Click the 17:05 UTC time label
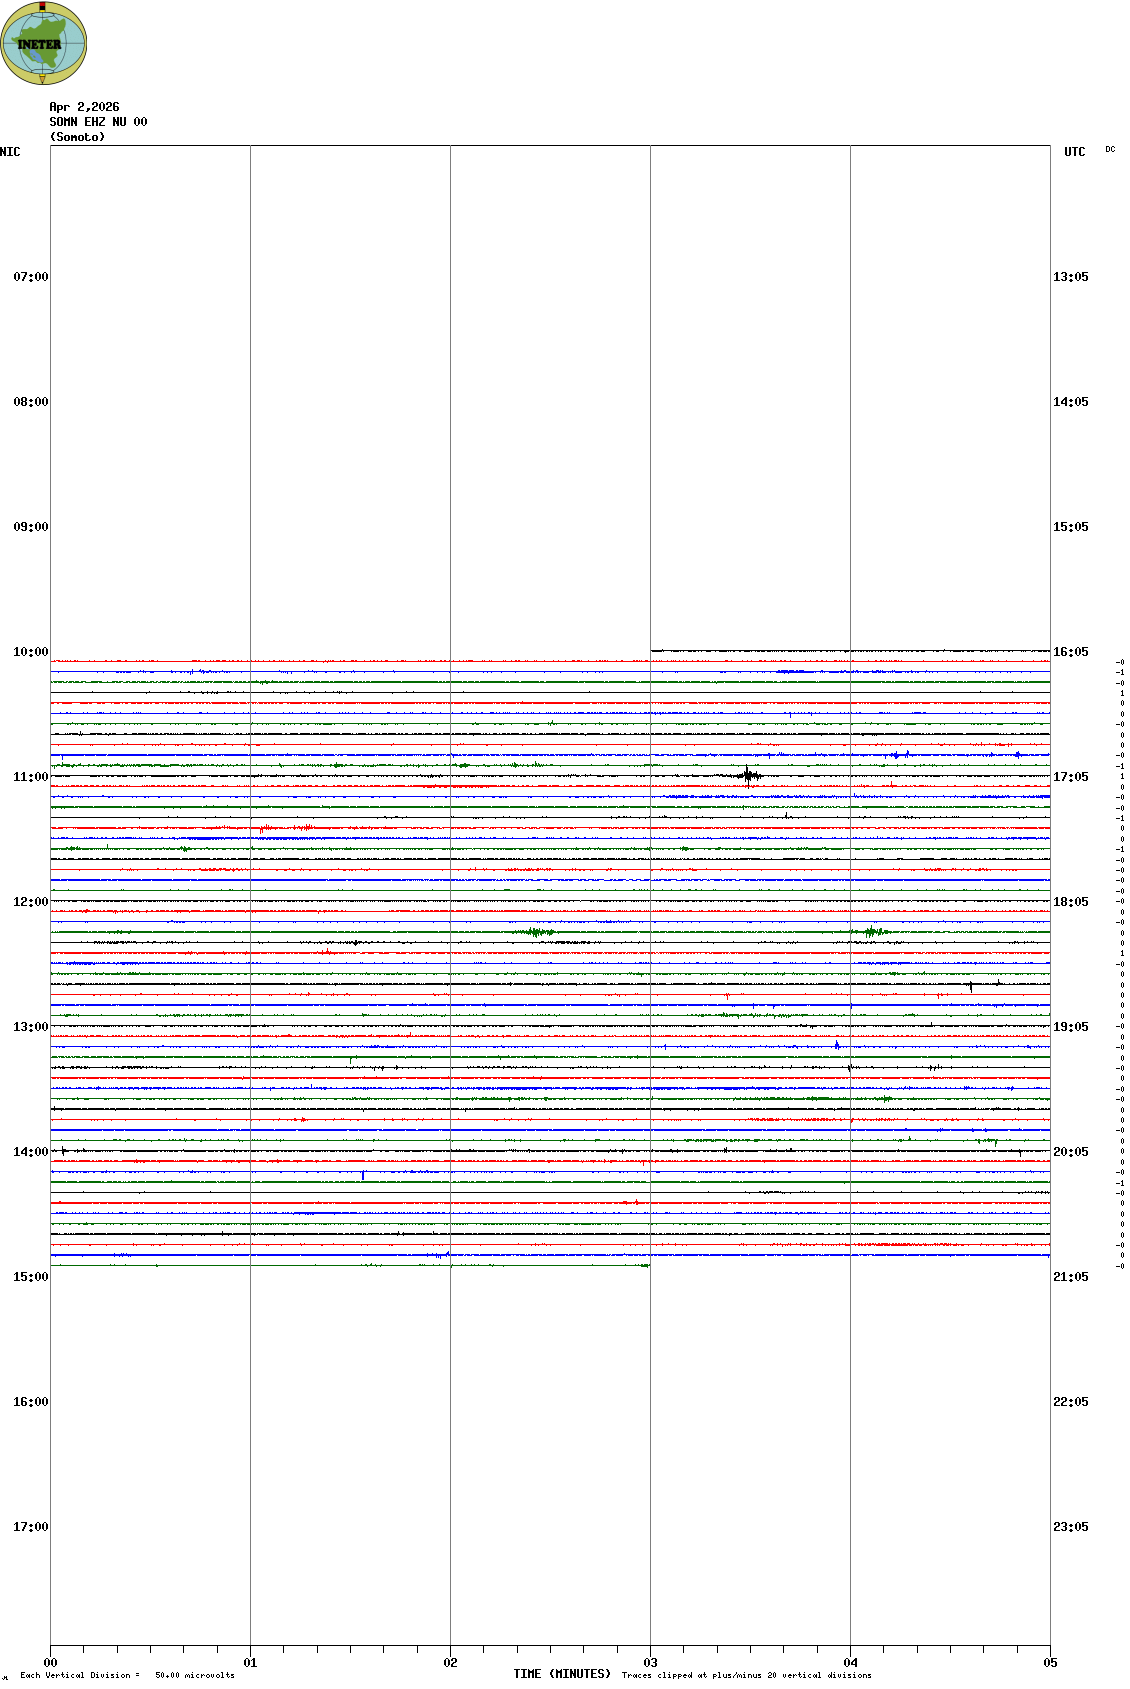 click(x=1070, y=777)
